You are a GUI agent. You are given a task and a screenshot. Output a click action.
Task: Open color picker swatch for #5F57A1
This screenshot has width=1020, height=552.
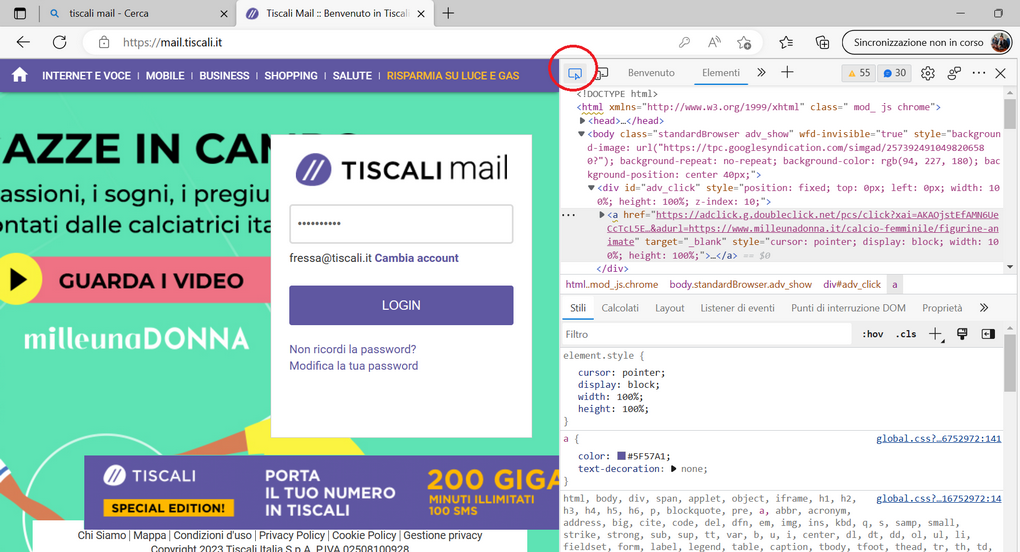621,456
